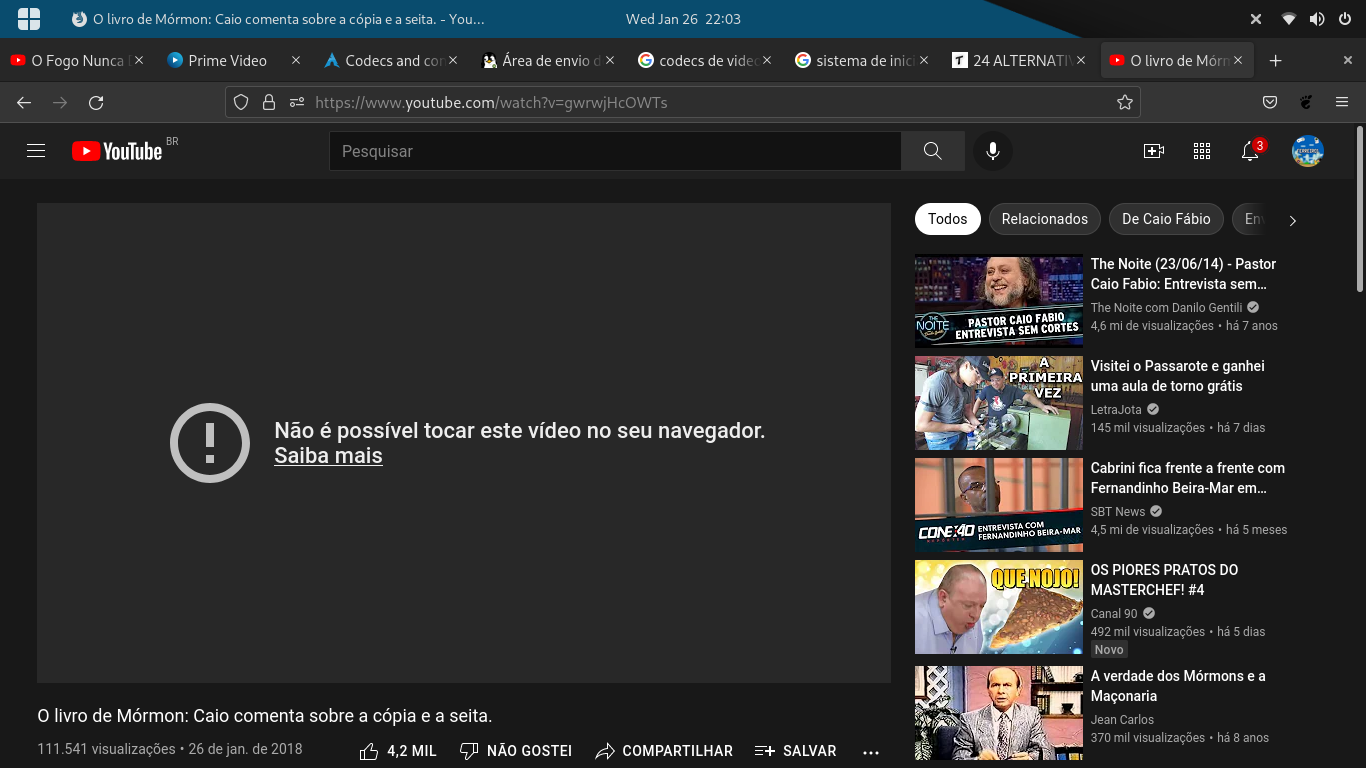Open The Noite com Danilo Gentili channel
Screen dimensions: 1366x768
pyautogui.click(x=1166, y=307)
